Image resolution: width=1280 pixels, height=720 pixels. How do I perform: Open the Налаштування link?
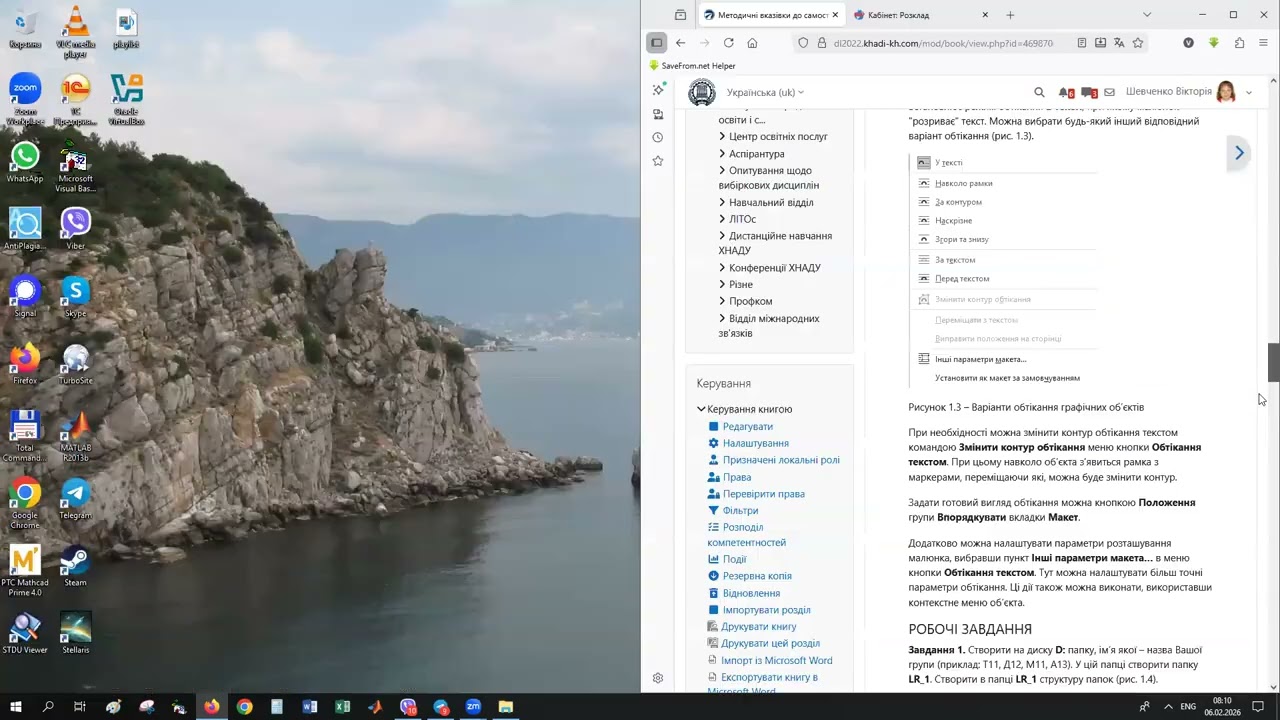pos(755,443)
